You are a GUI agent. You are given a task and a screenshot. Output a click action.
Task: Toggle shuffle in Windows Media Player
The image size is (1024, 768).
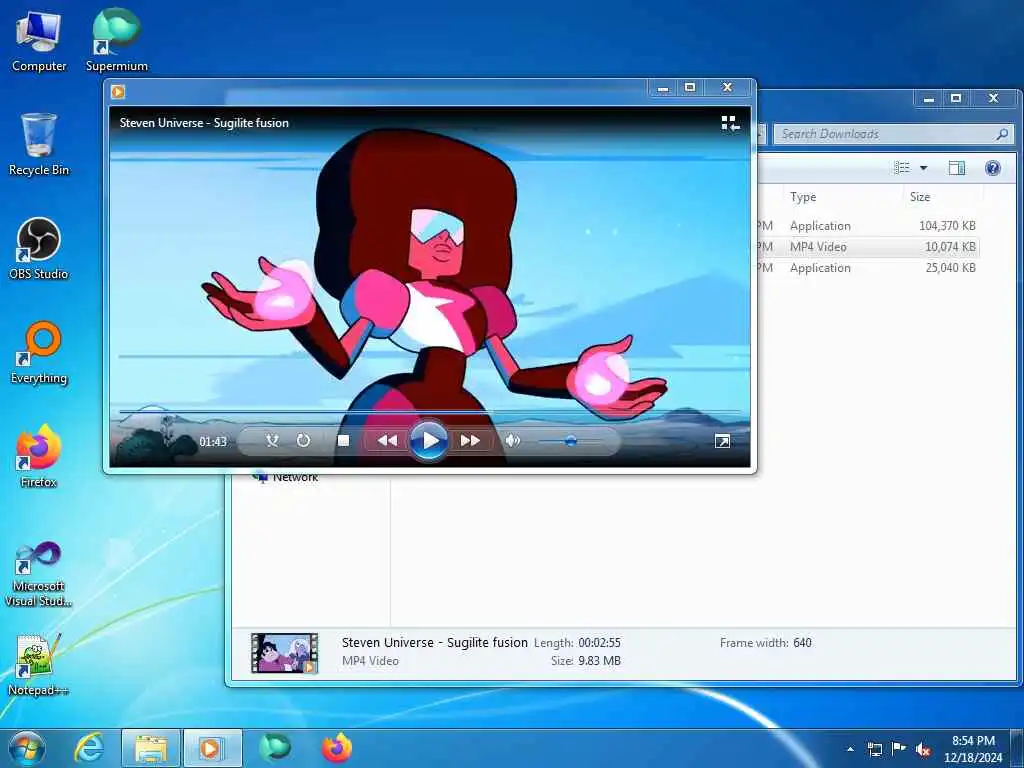(x=272, y=441)
